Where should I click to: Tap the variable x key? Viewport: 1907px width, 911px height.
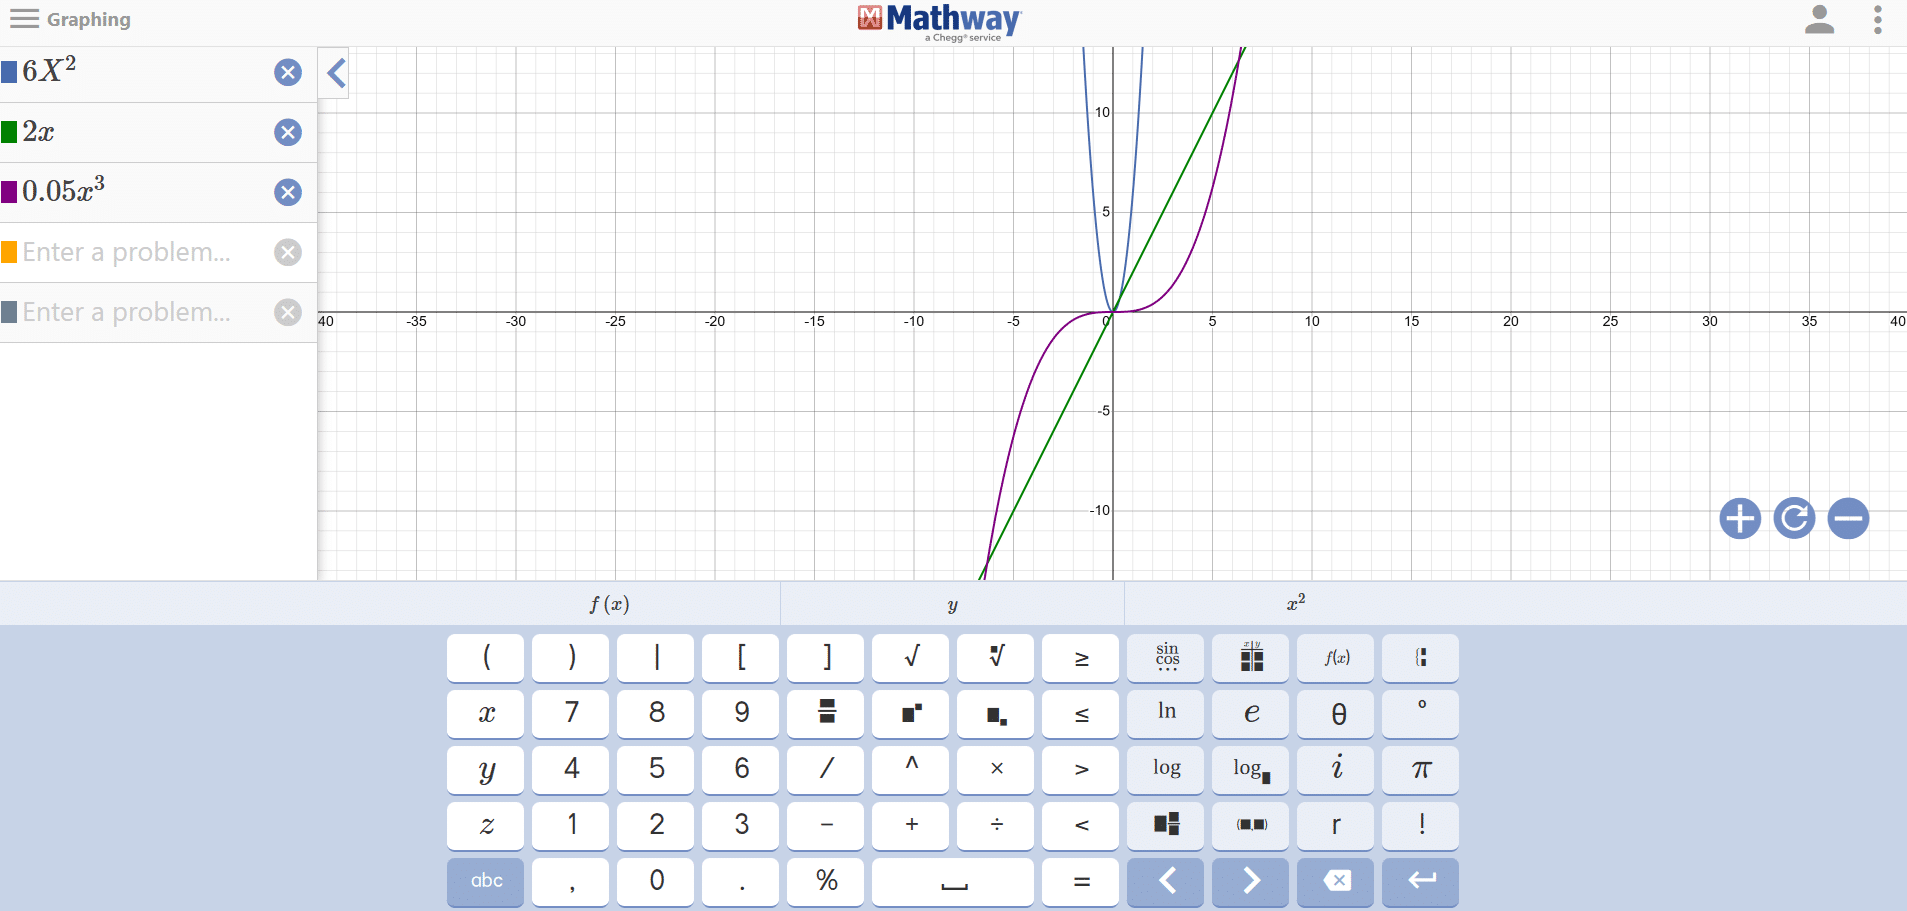[x=486, y=713]
